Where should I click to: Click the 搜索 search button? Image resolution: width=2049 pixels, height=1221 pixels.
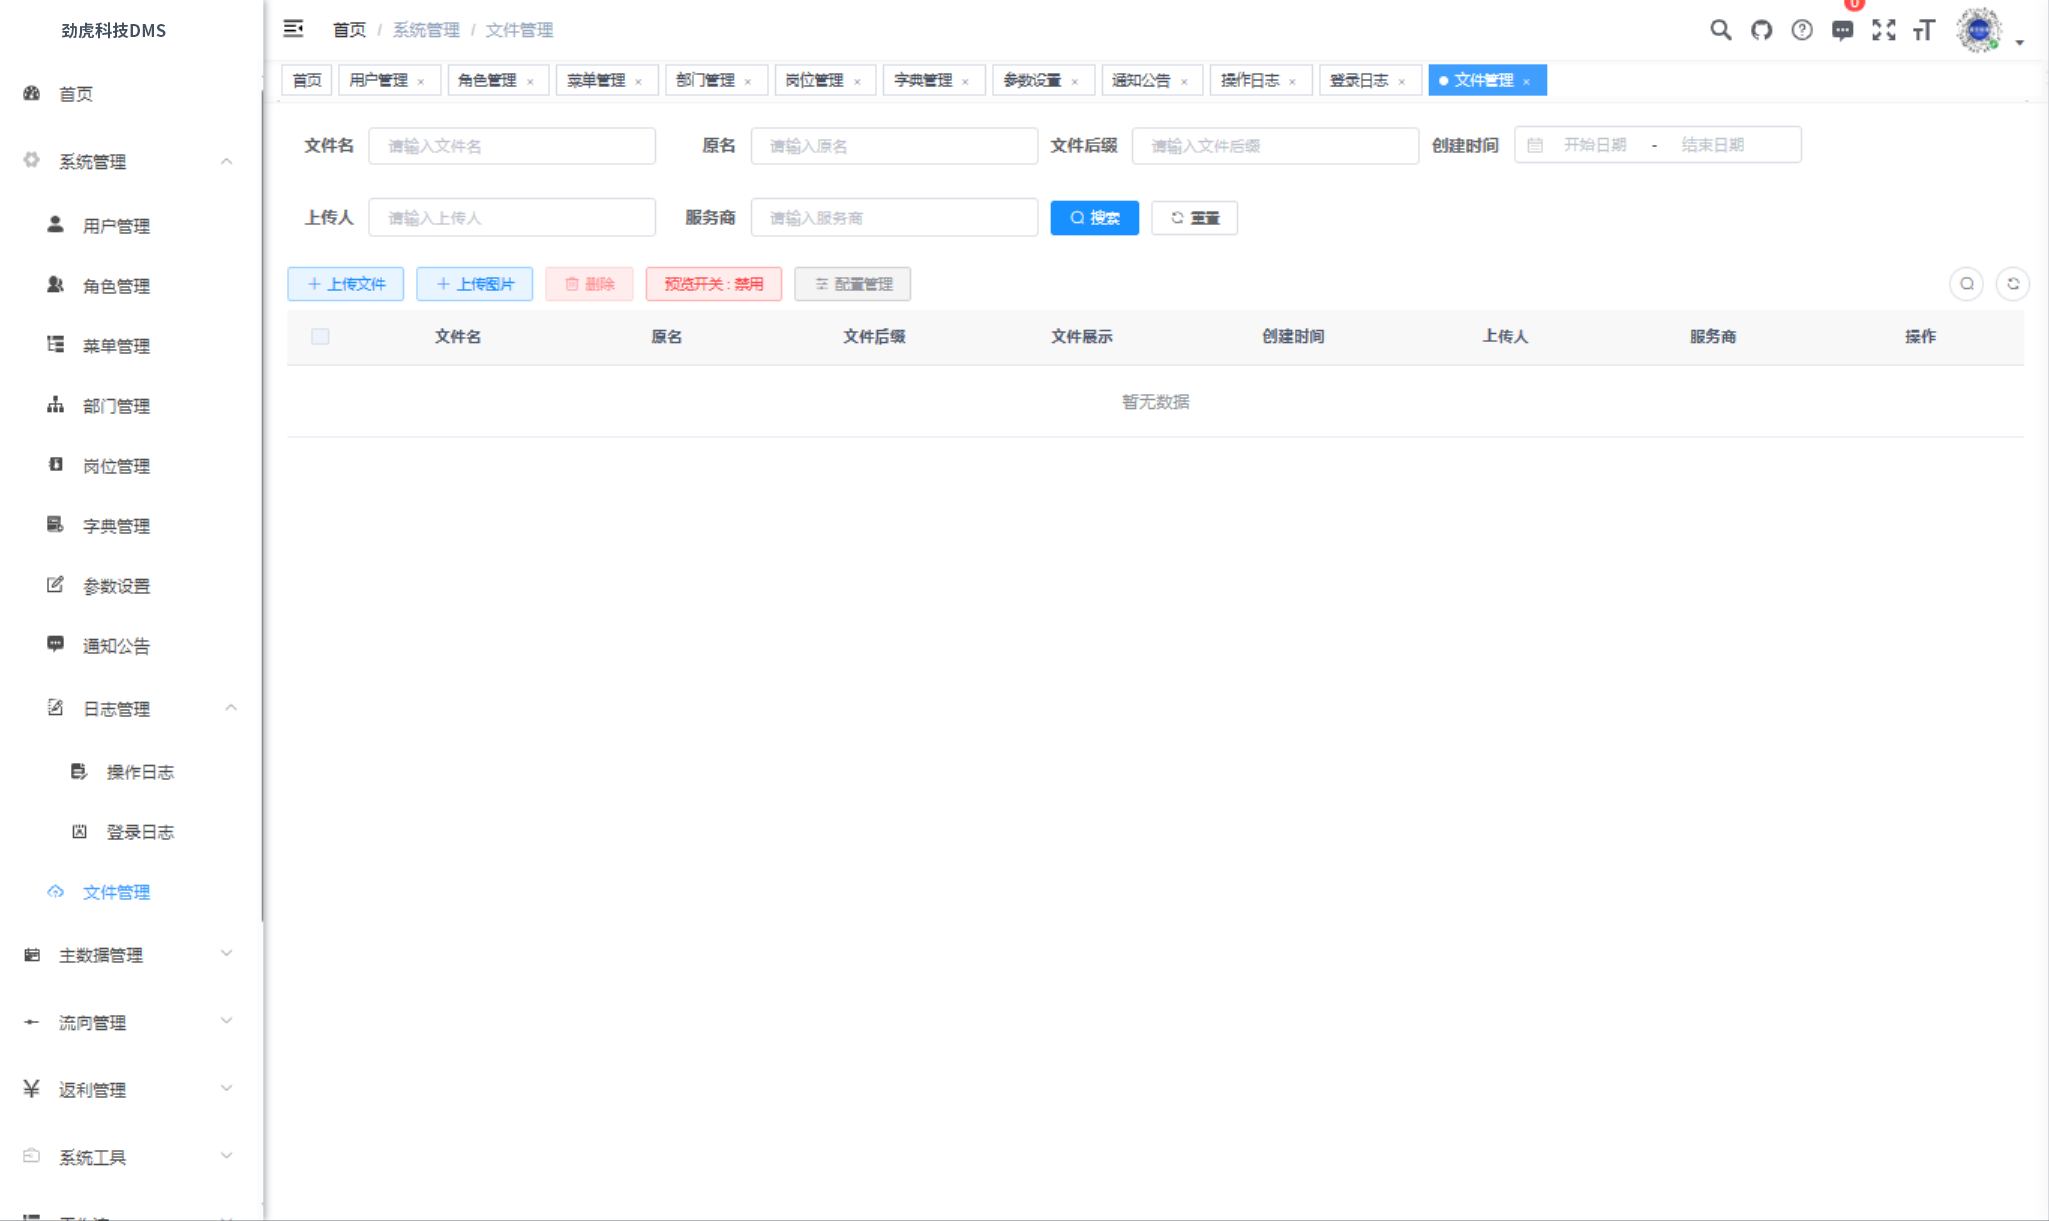pyautogui.click(x=1094, y=217)
